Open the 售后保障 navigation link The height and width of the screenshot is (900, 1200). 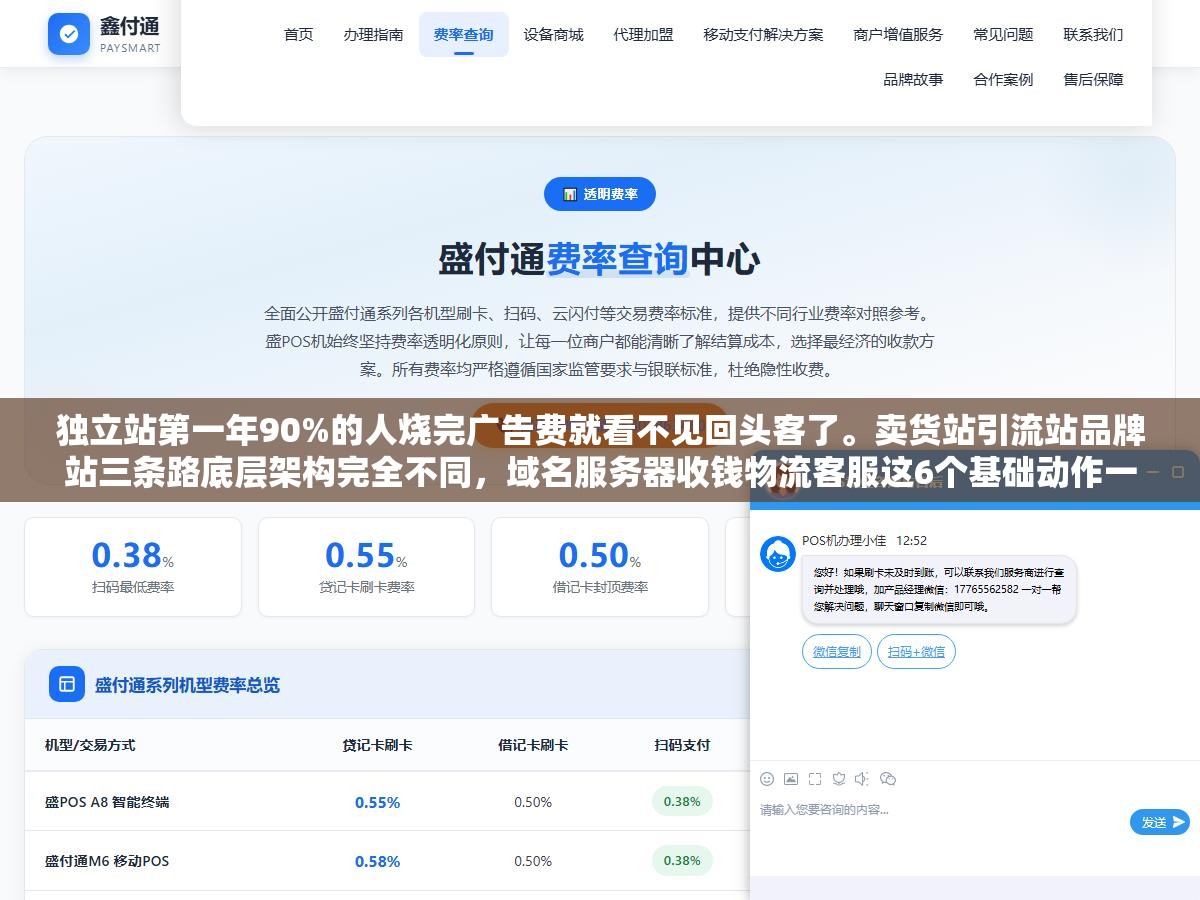(x=1093, y=79)
